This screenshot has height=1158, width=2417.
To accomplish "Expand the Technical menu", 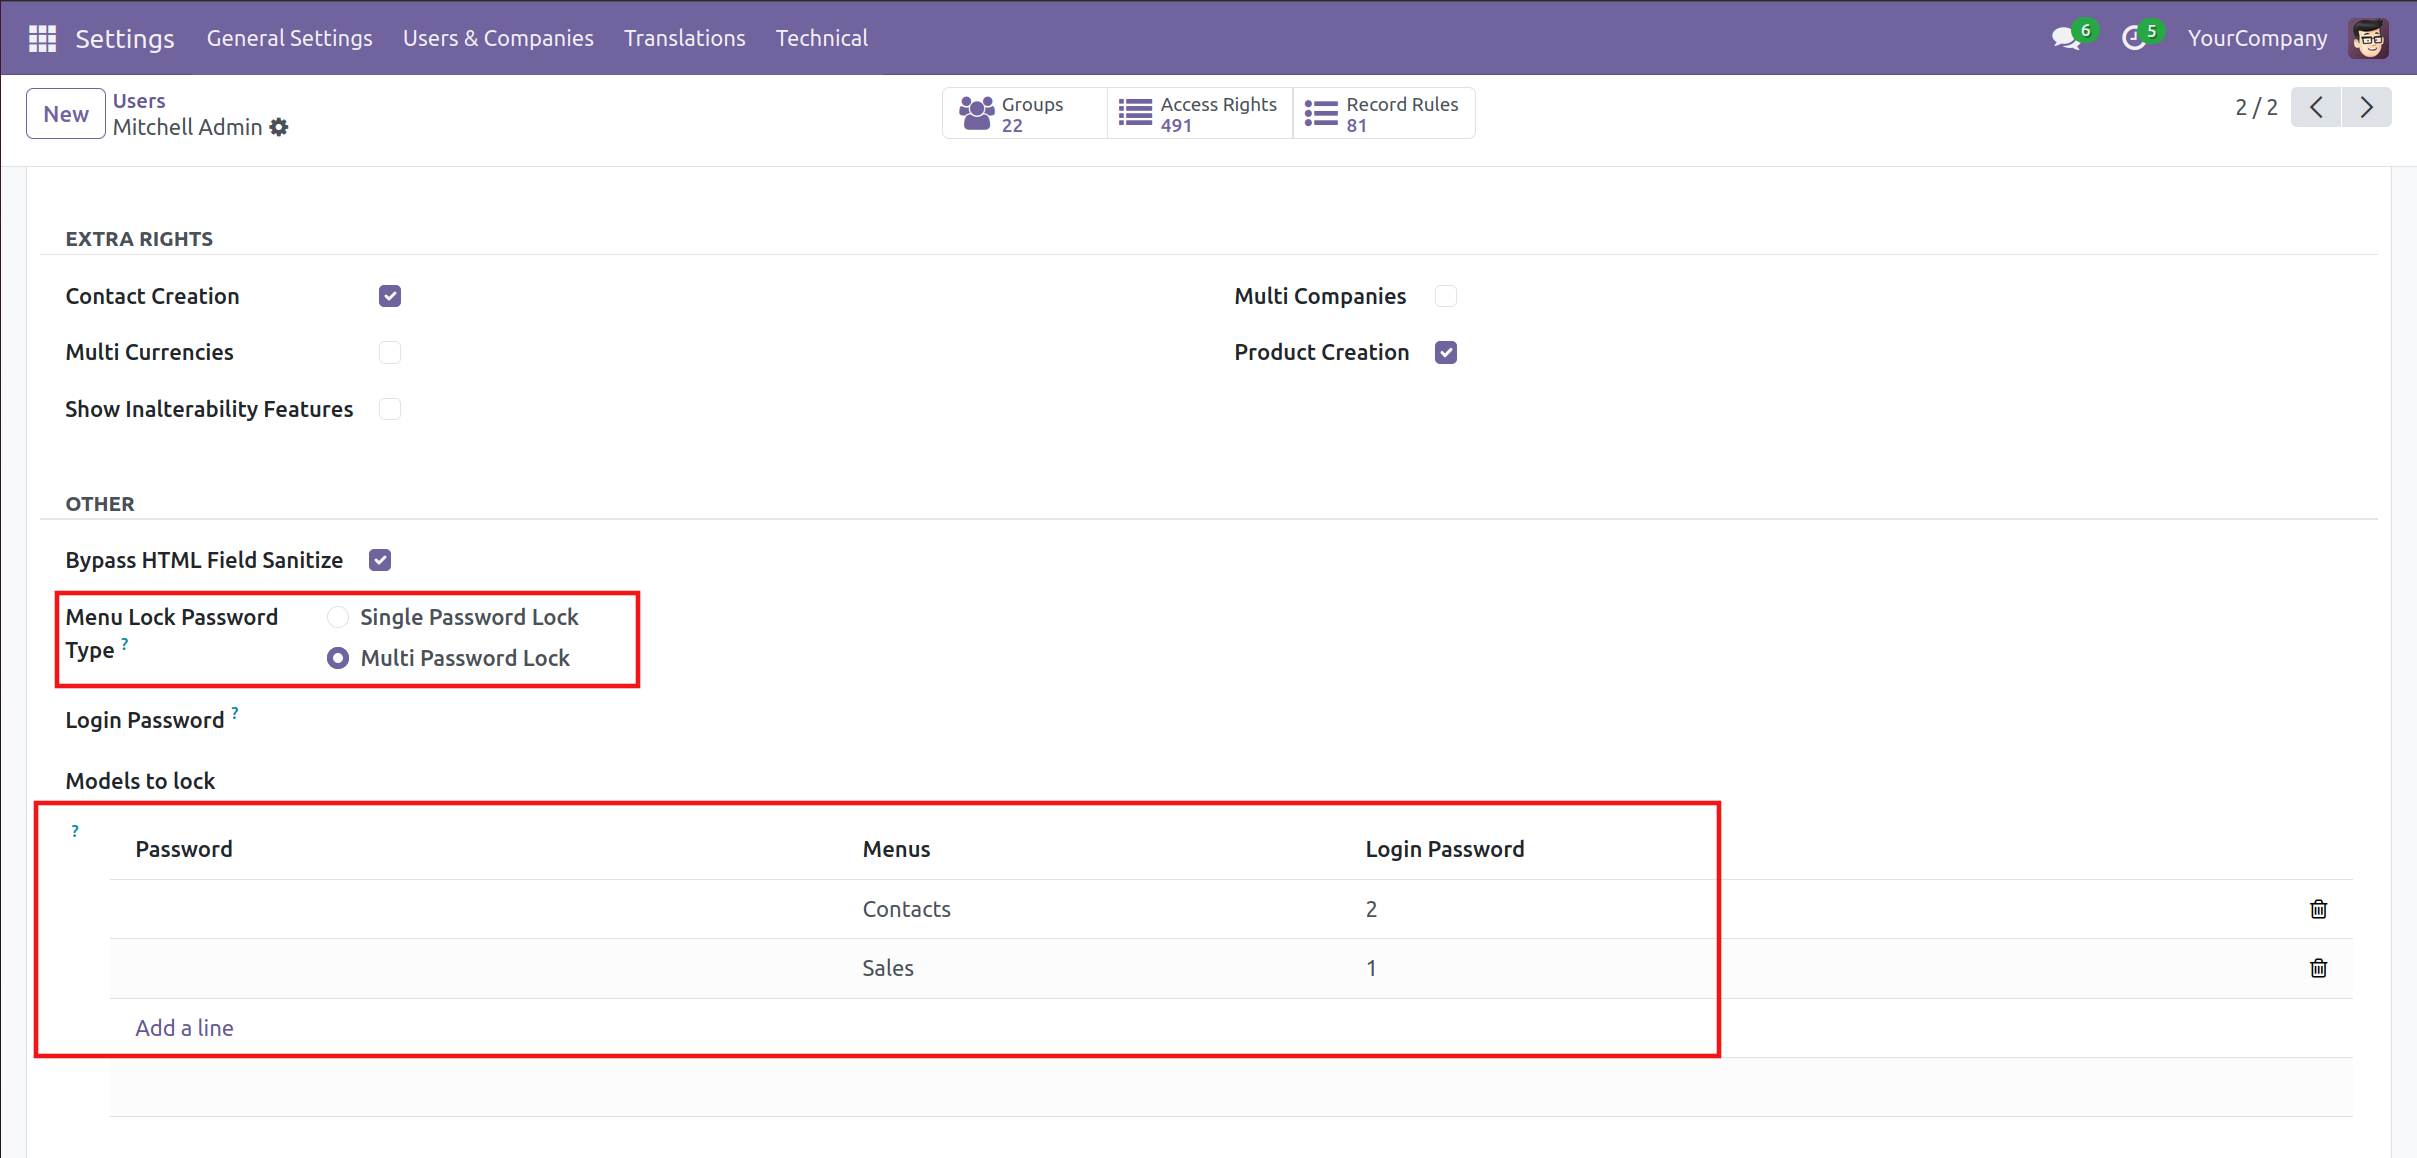I will pyautogui.click(x=821, y=38).
